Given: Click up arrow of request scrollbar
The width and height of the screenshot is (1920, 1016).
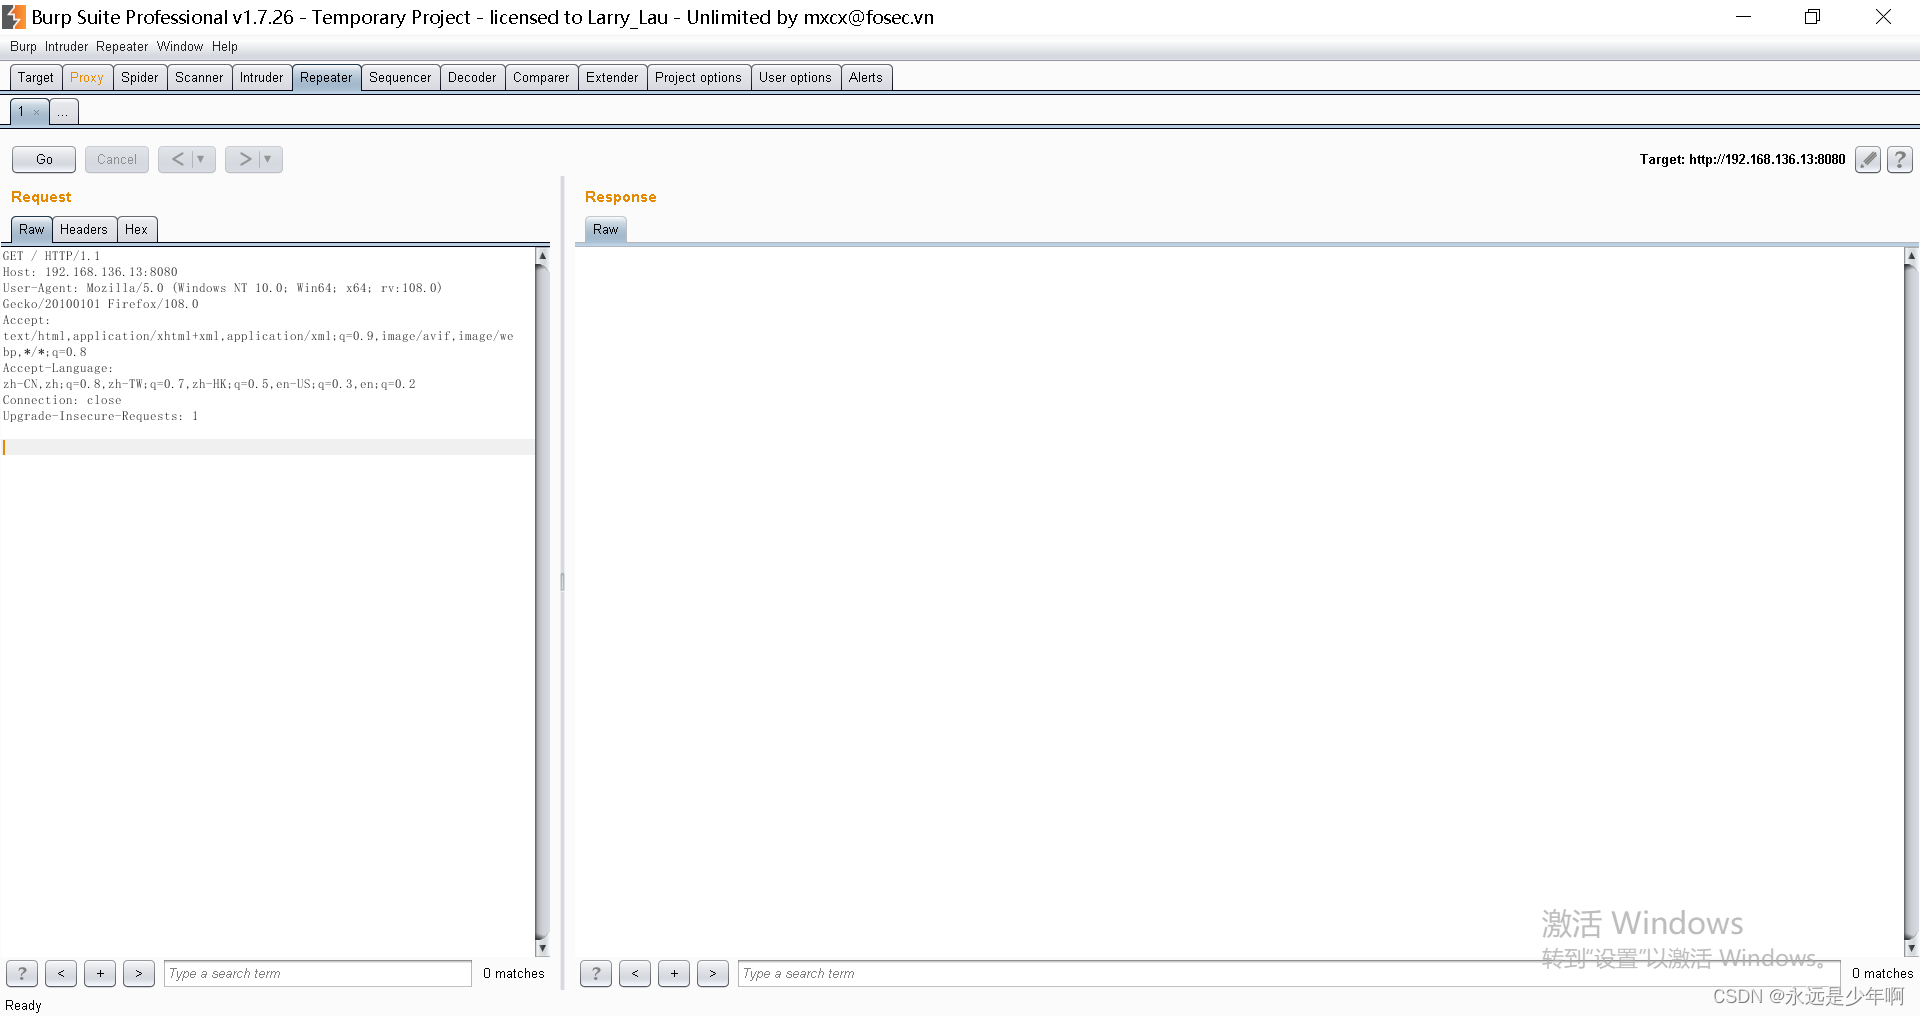Looking at the screenshot, I should click(x=542, y=255).
